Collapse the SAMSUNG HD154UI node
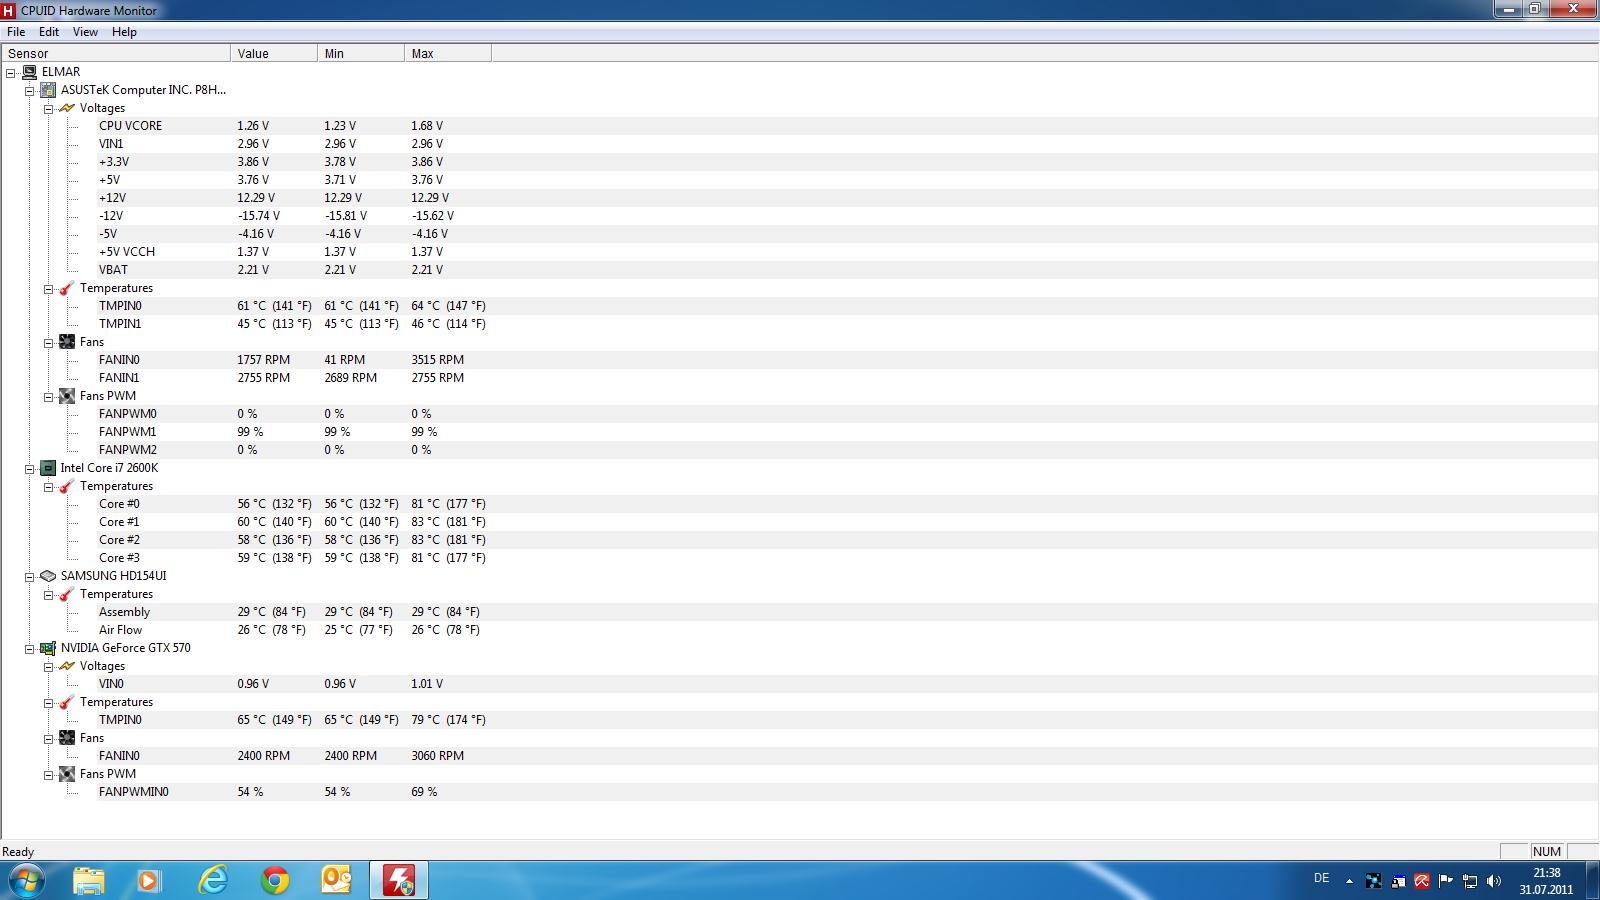The width and height of the screenshot is (1600, 900). pos(29,576)
